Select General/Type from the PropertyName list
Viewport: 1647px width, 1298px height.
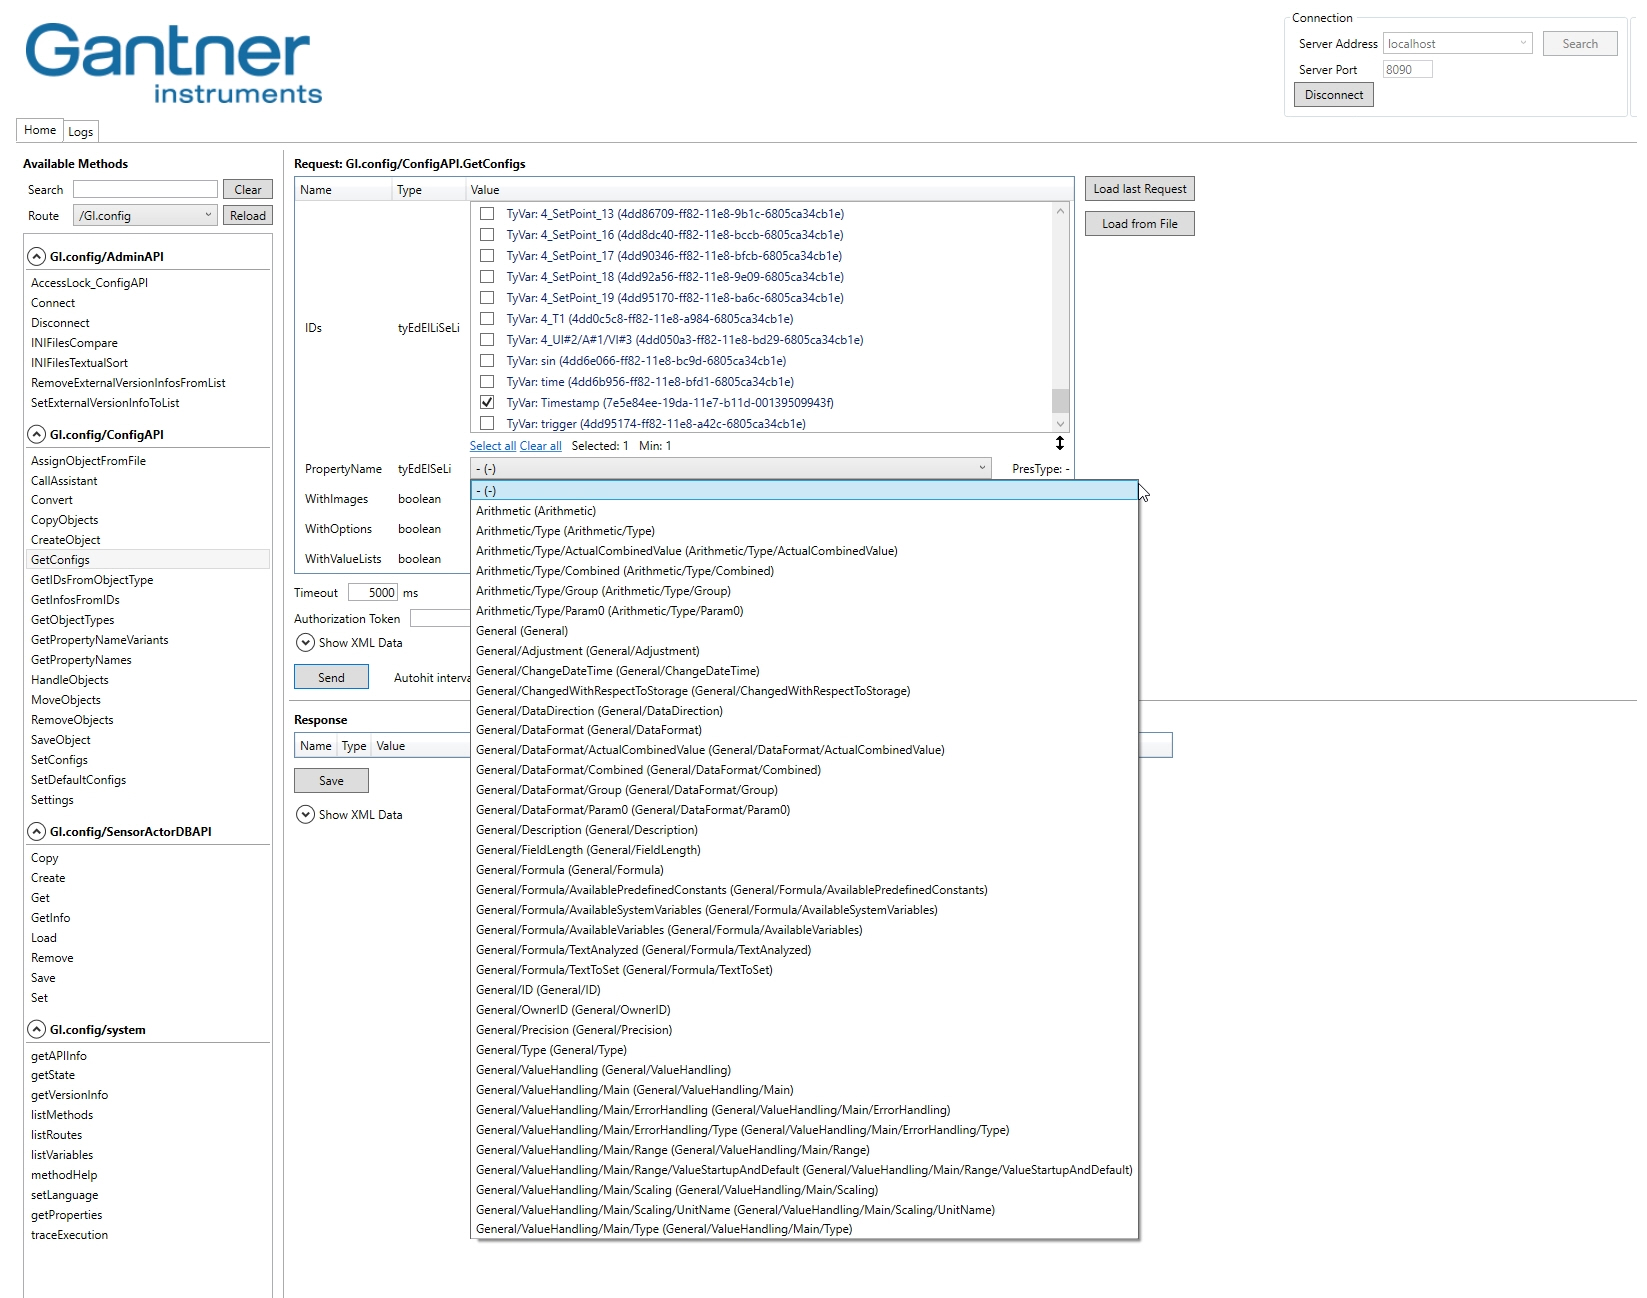click(x=550, y=1049)
